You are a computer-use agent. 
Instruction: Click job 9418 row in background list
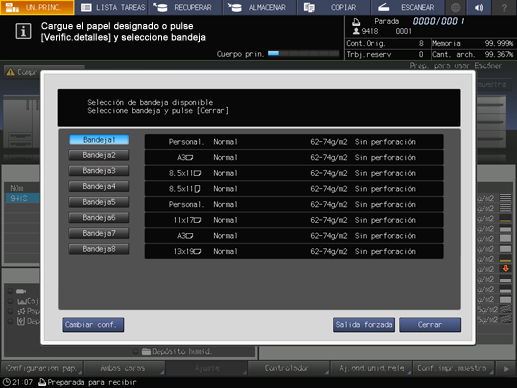coord(22,198)
